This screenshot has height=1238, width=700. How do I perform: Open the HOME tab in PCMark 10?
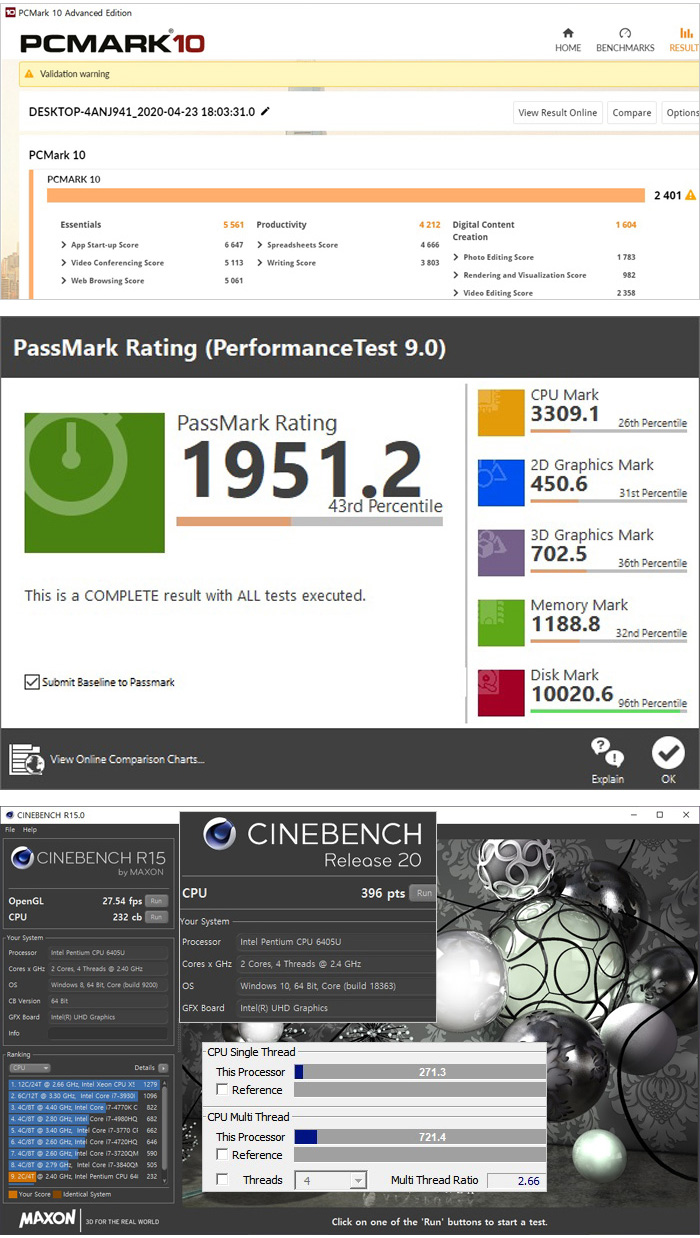coord(568,39)
